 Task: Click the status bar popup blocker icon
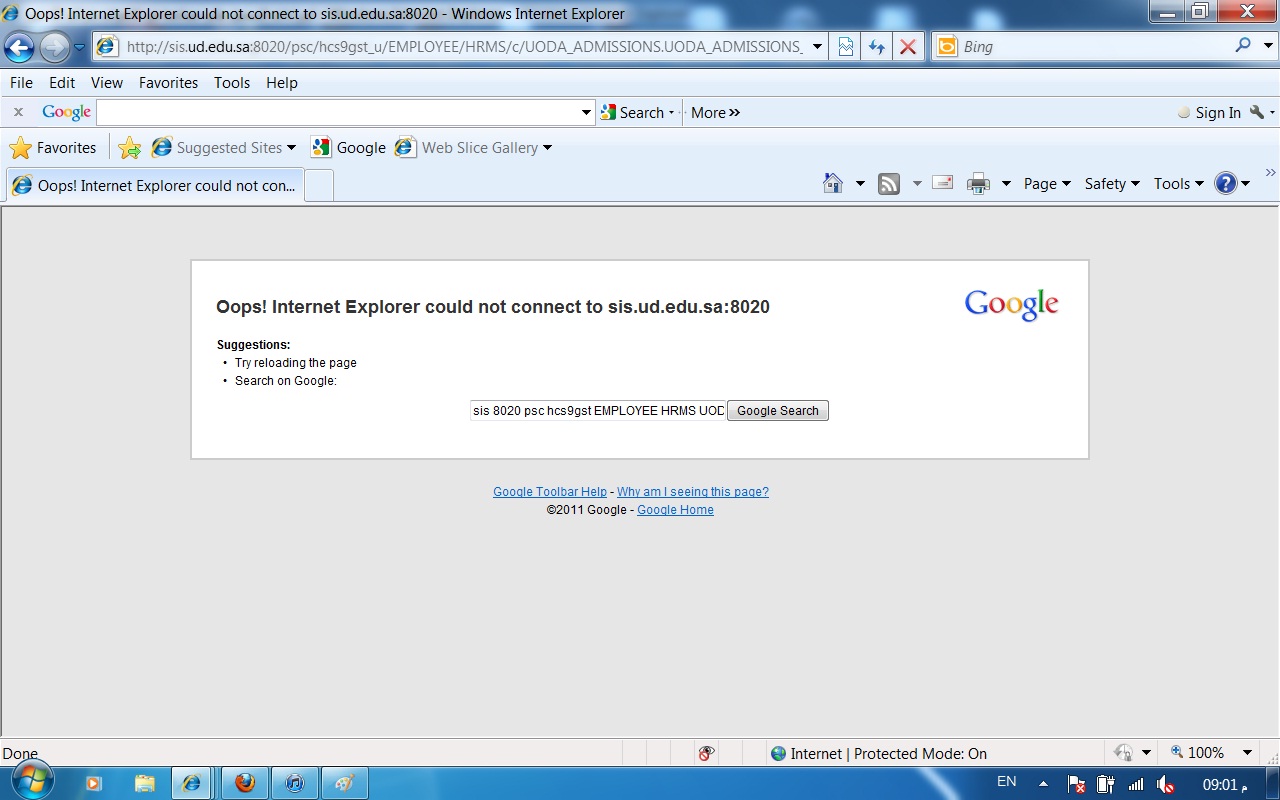click(706, 753)
